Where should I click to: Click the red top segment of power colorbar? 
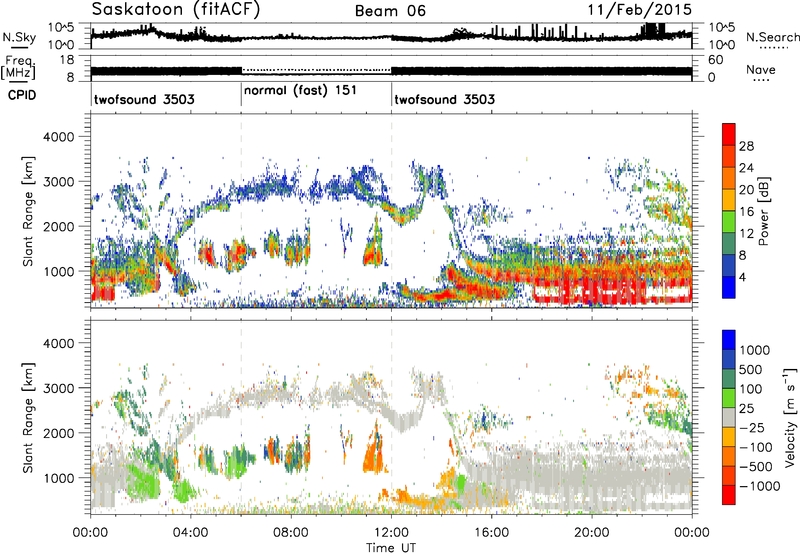point(729,134)
